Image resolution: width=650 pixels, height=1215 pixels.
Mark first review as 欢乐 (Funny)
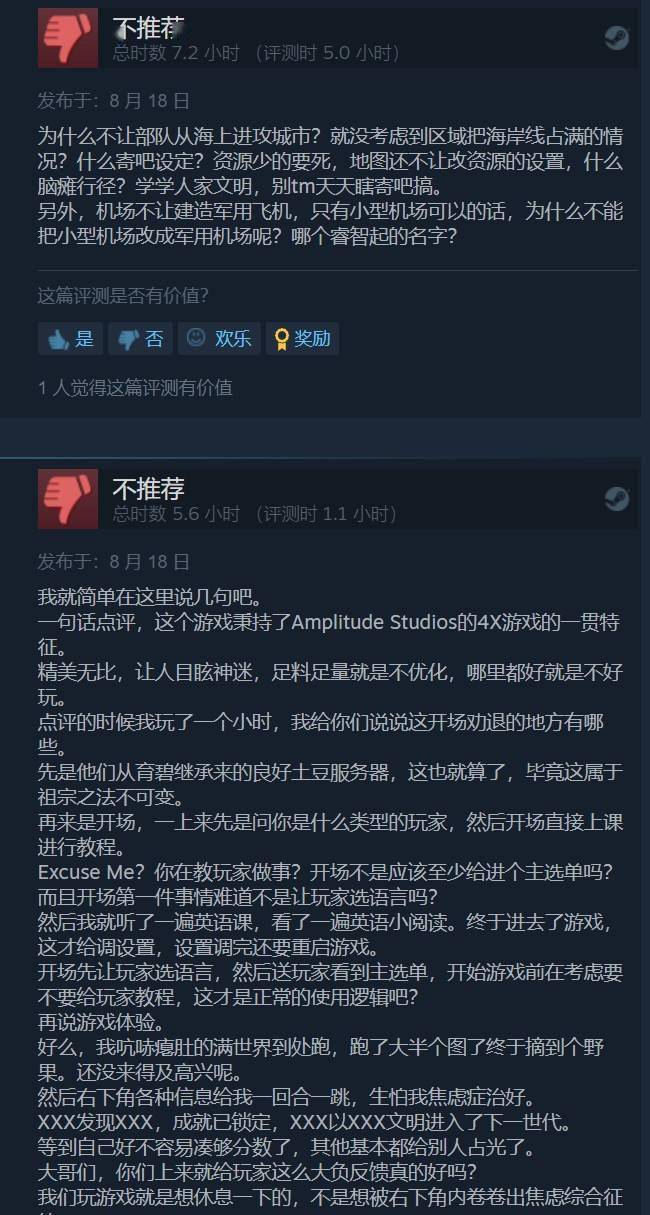[219, 338]
